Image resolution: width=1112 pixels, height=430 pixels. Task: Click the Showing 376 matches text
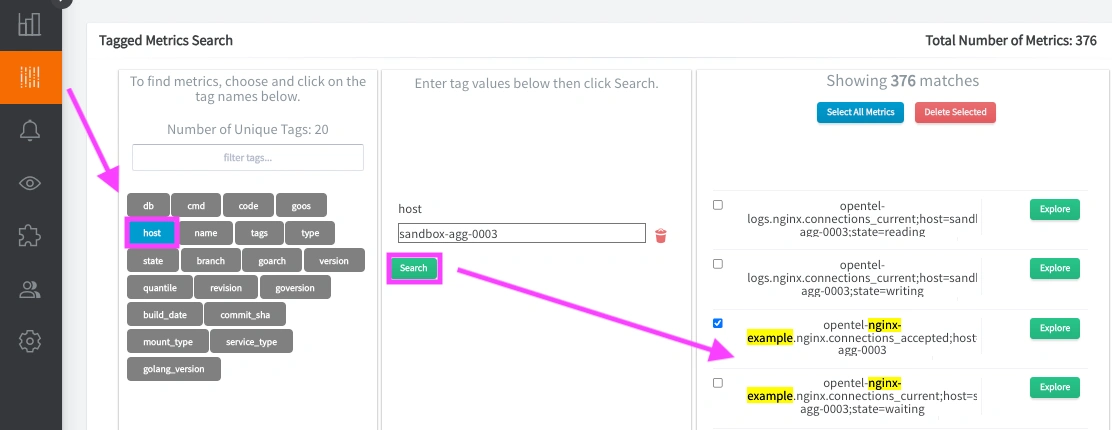[903, 81]
